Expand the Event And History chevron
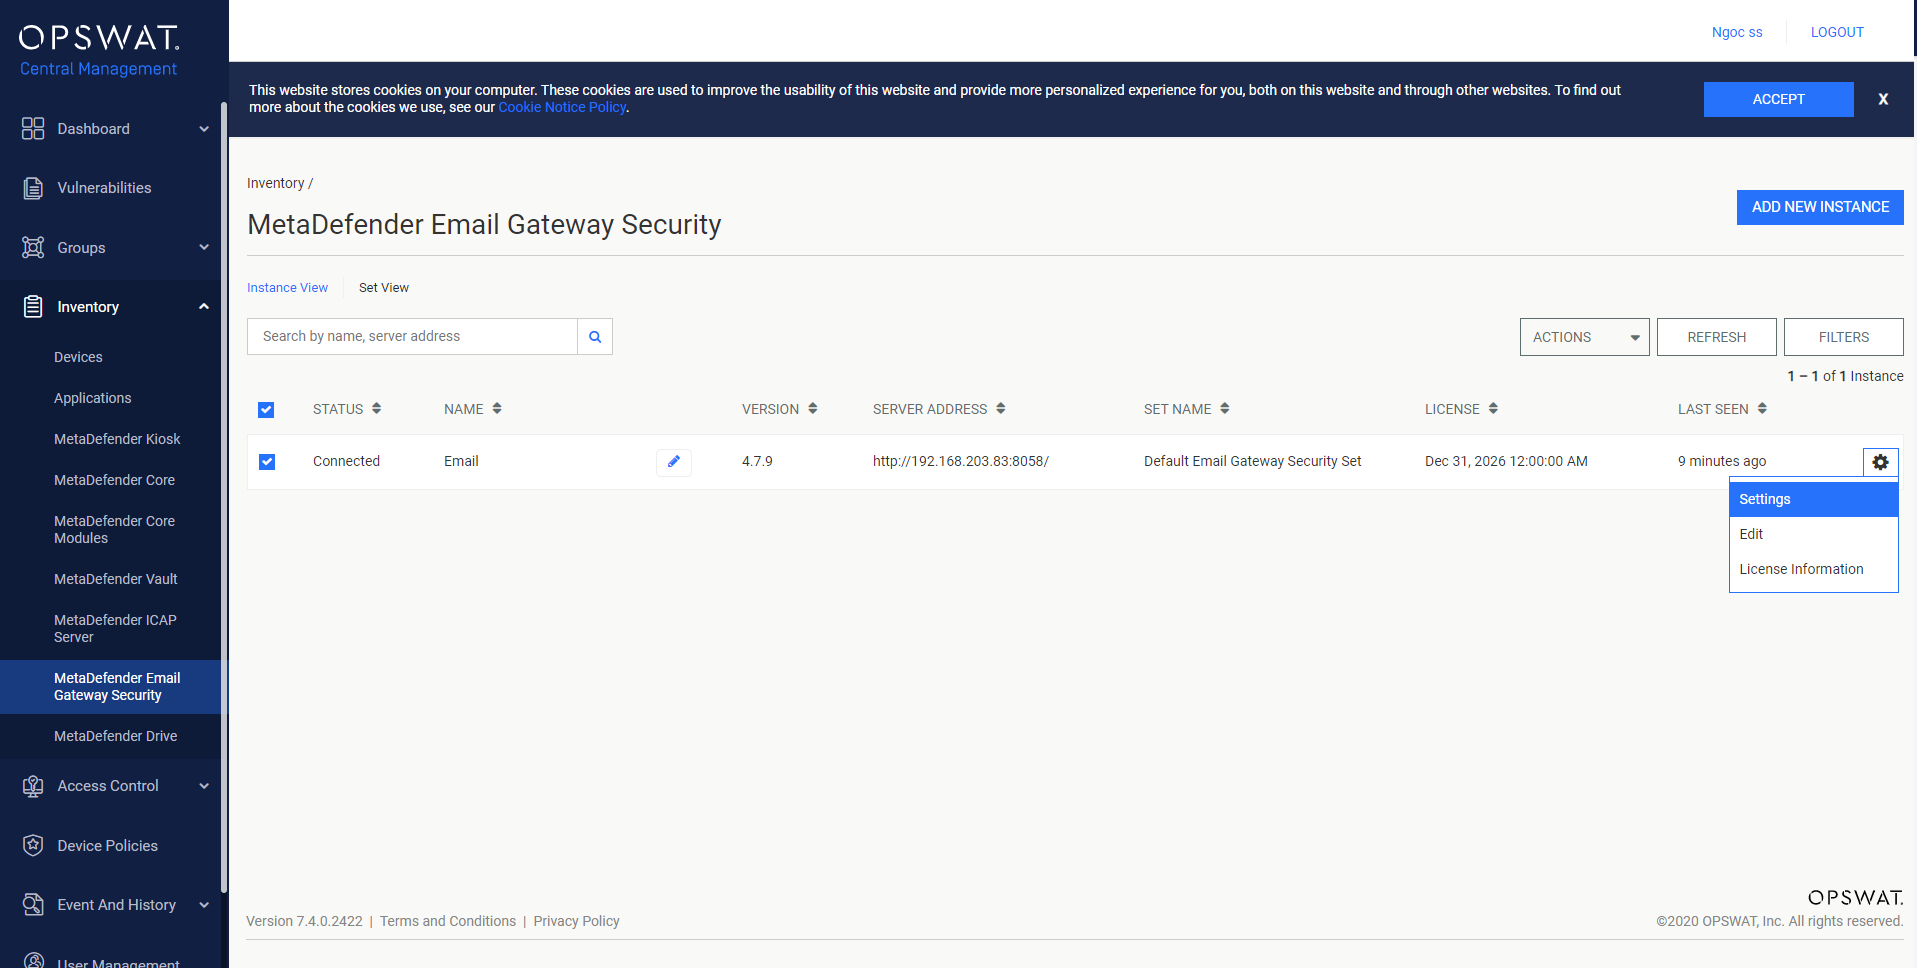1917x968 pixels. coord(204,905)
